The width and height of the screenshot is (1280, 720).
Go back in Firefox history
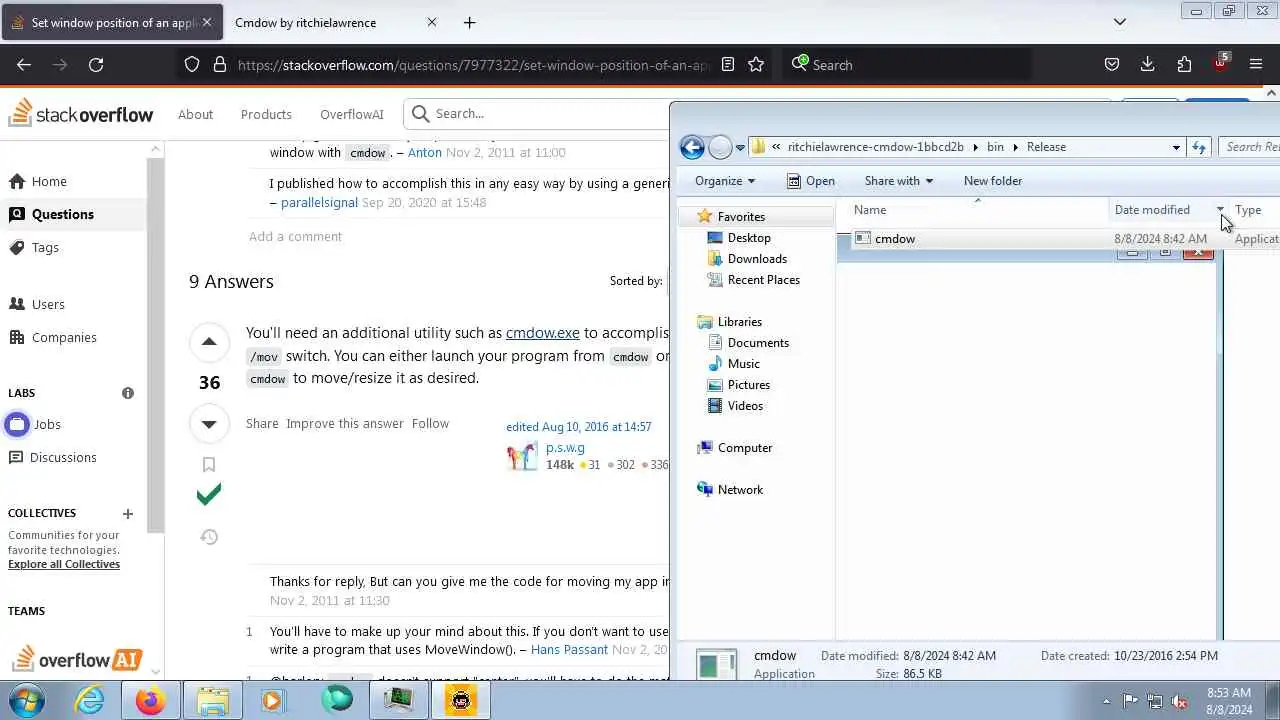pos(24,64)
